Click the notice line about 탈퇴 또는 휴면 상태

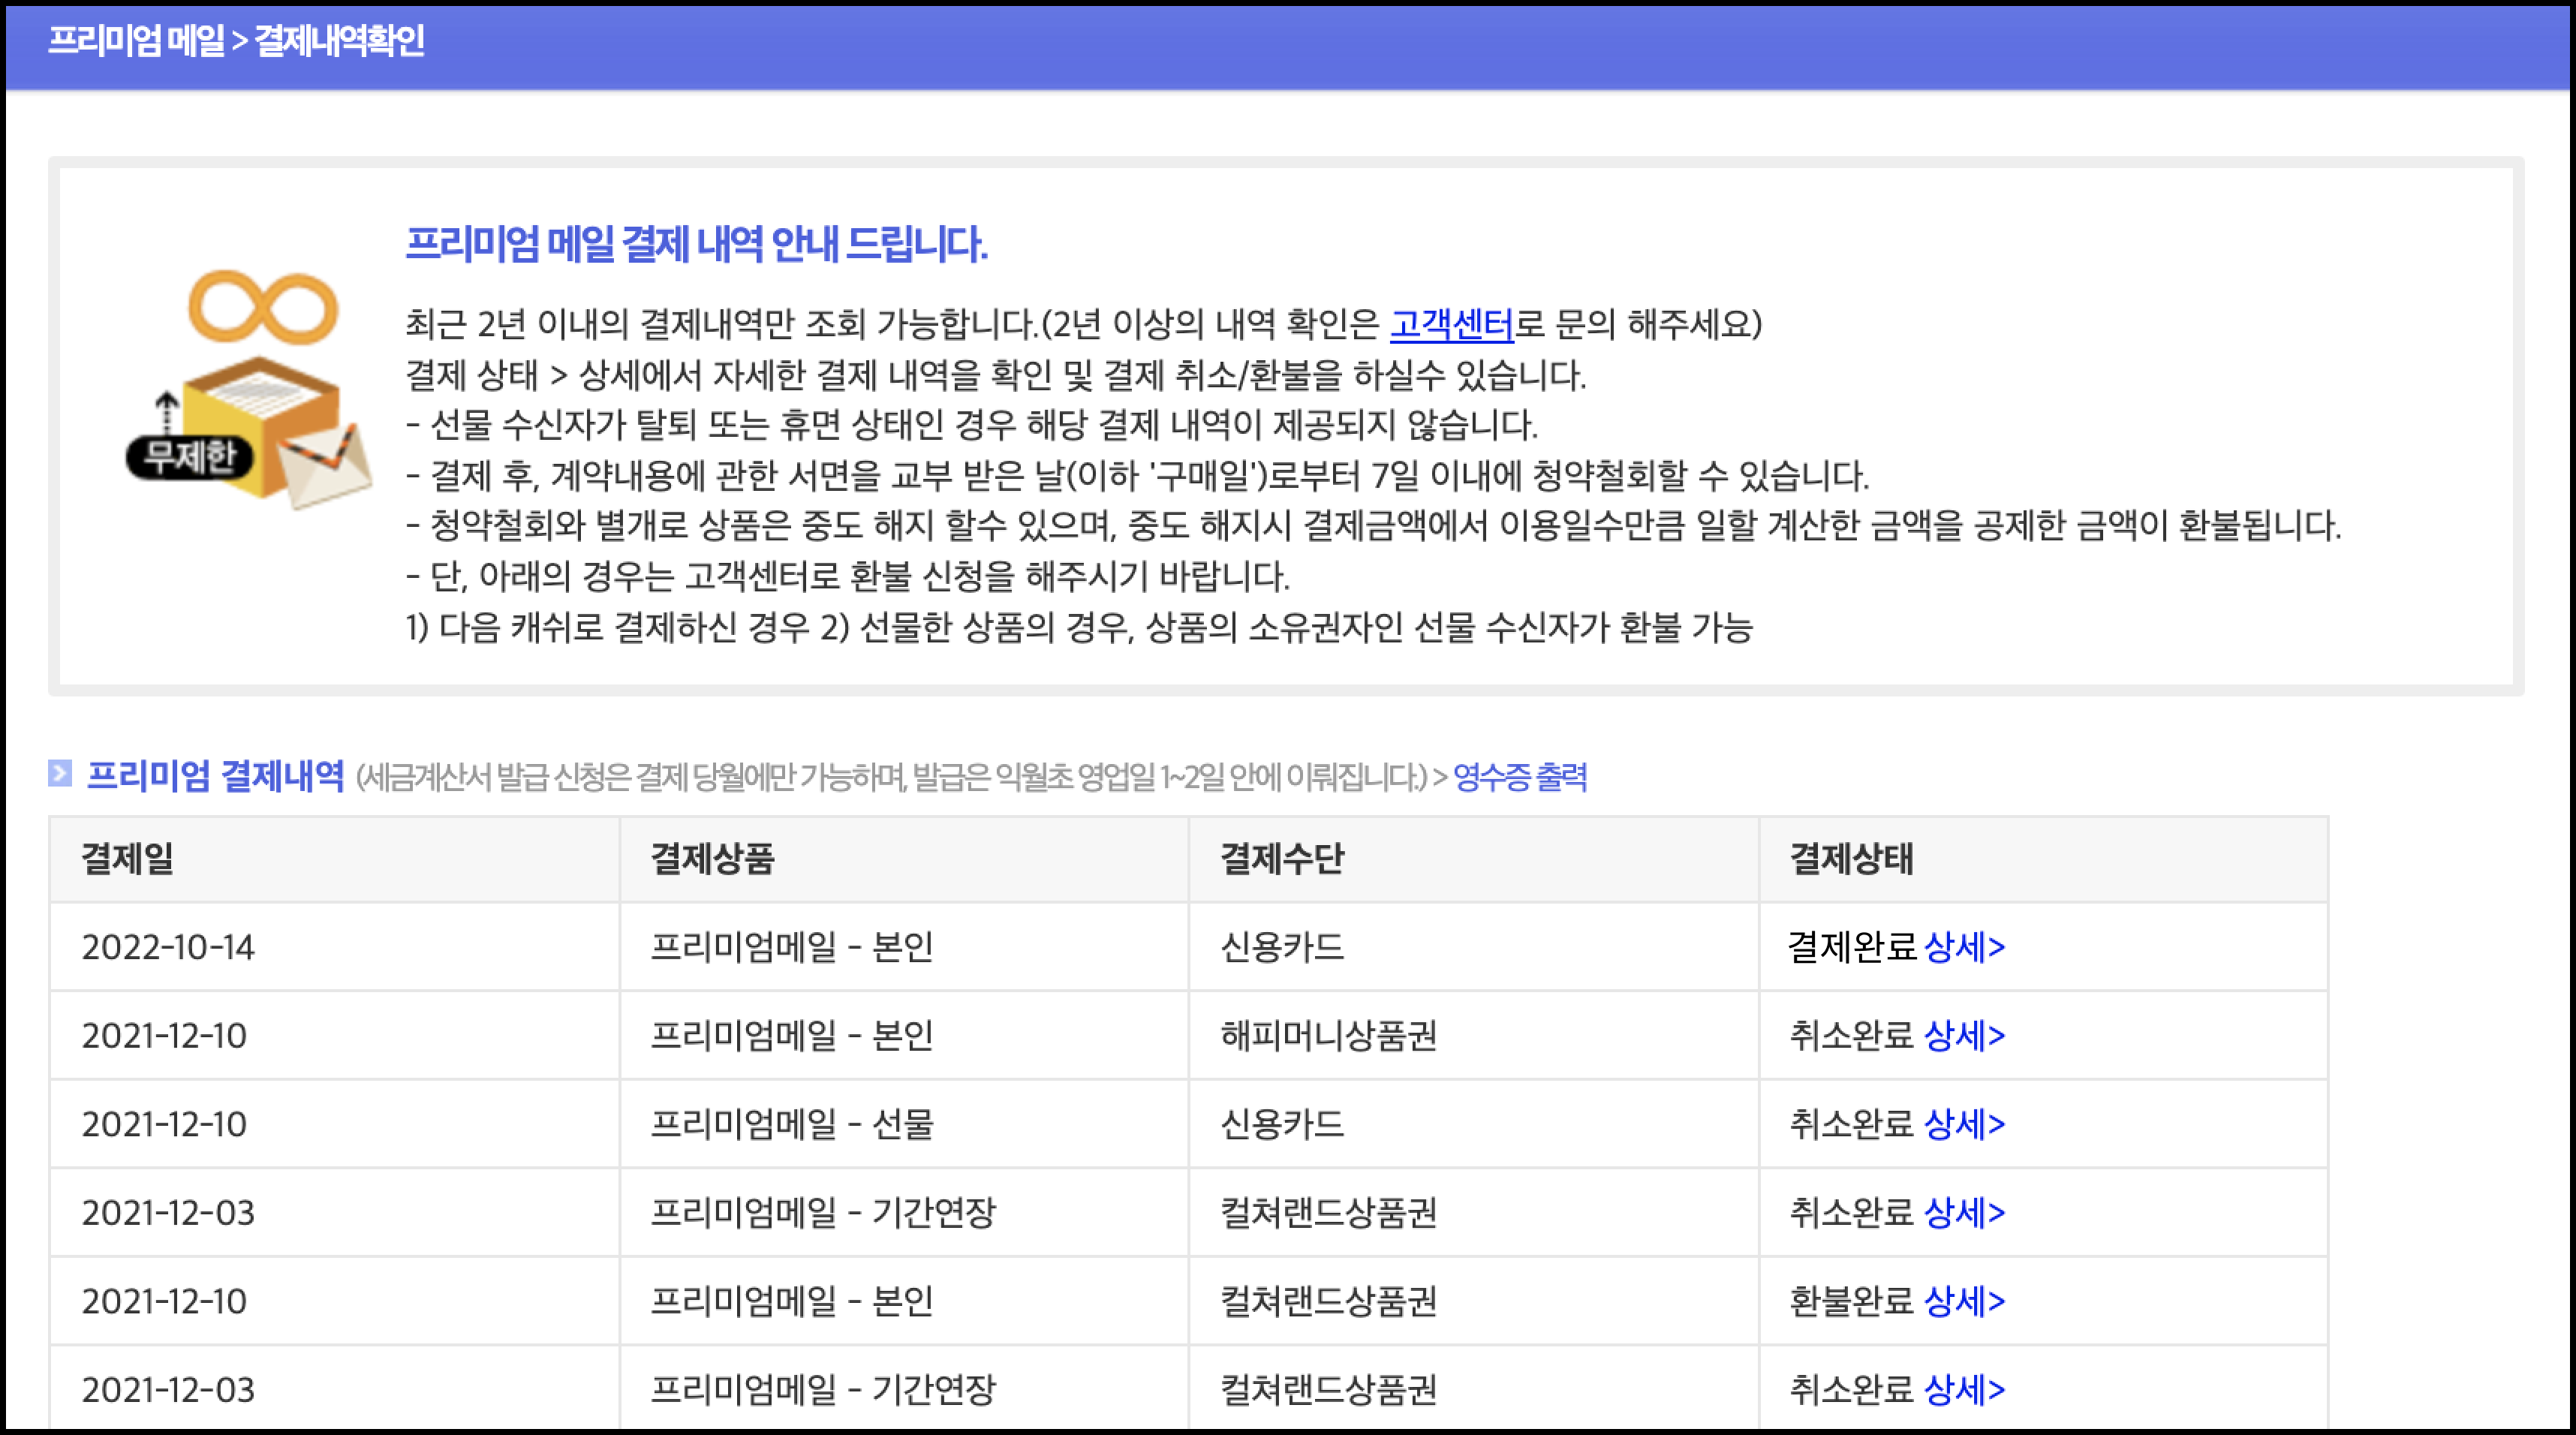click(x=971, y=425)
